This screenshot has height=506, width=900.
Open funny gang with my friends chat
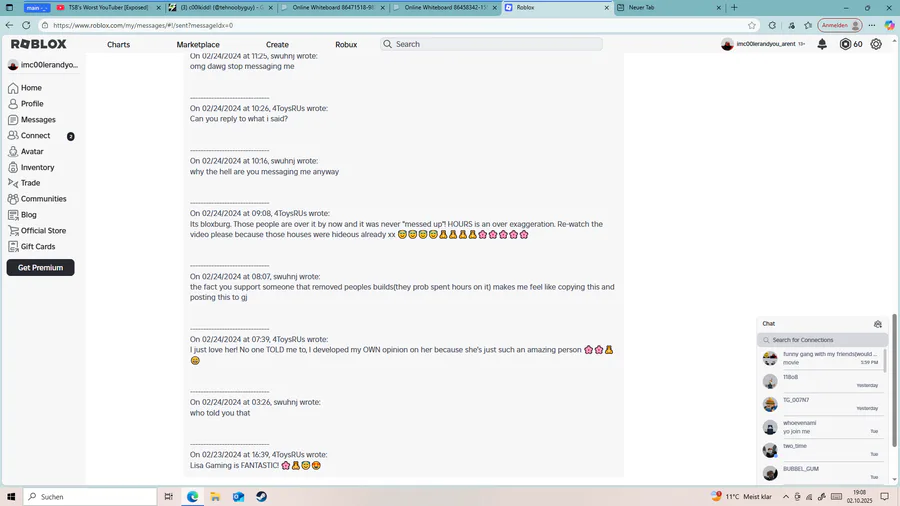tap(821, 358)
